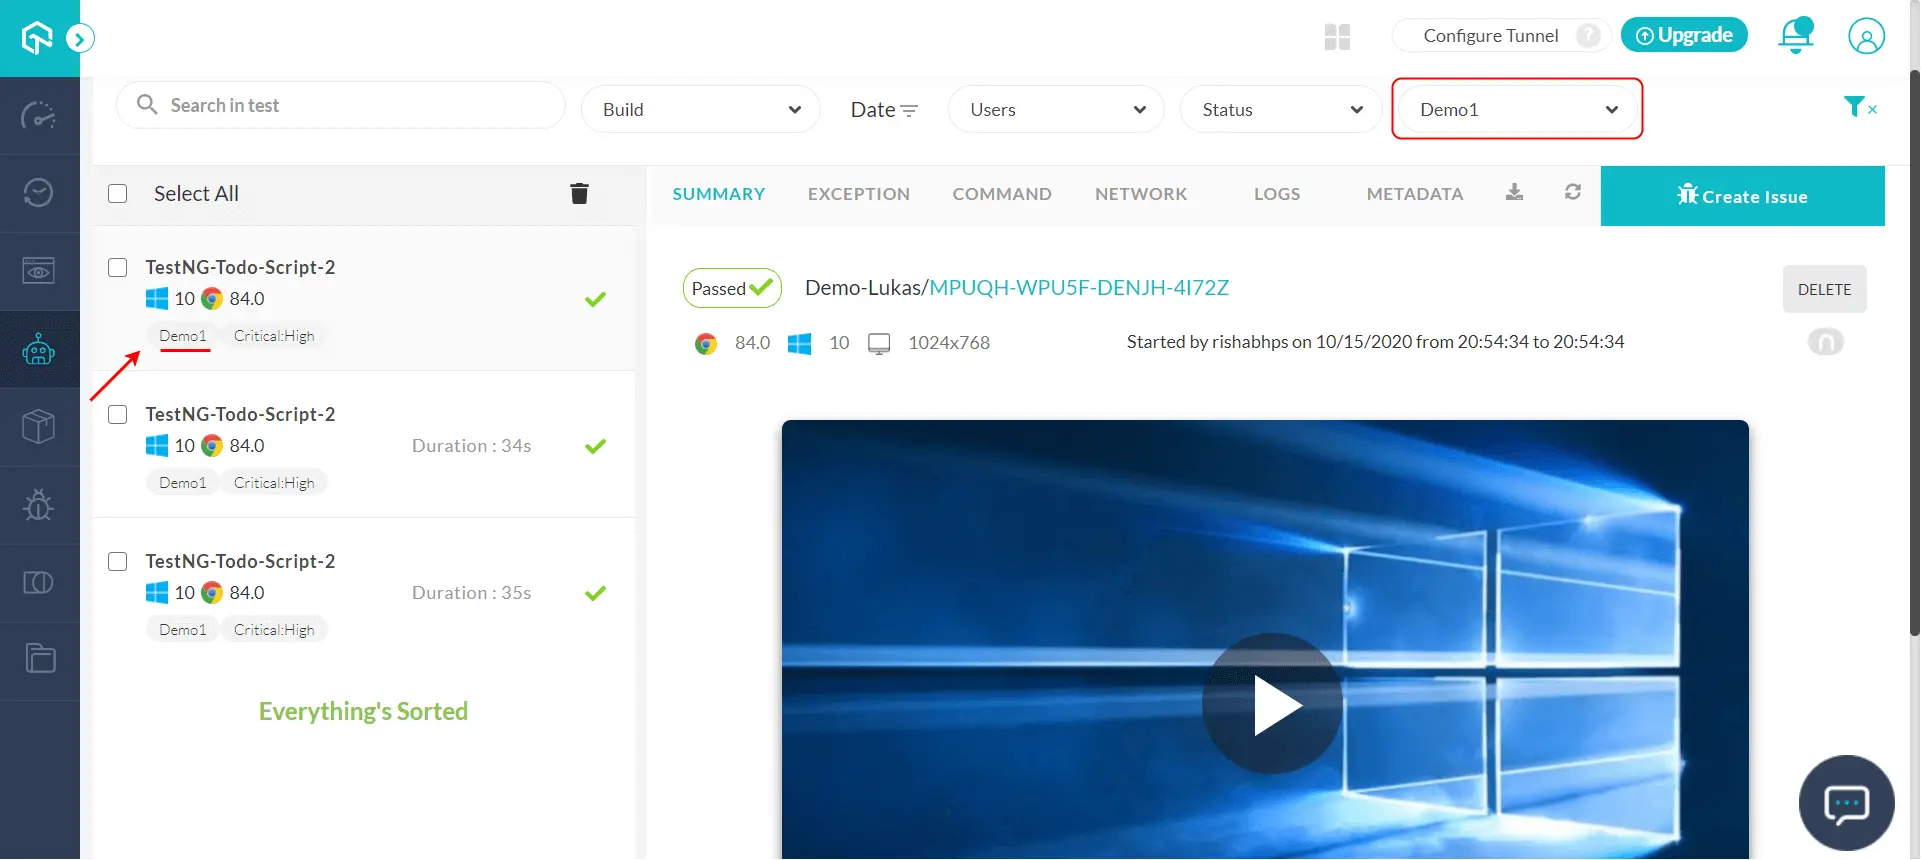The image size is (1921, 860).
Task: Expand the sidebar with arrow button
Action: (80, 39)
